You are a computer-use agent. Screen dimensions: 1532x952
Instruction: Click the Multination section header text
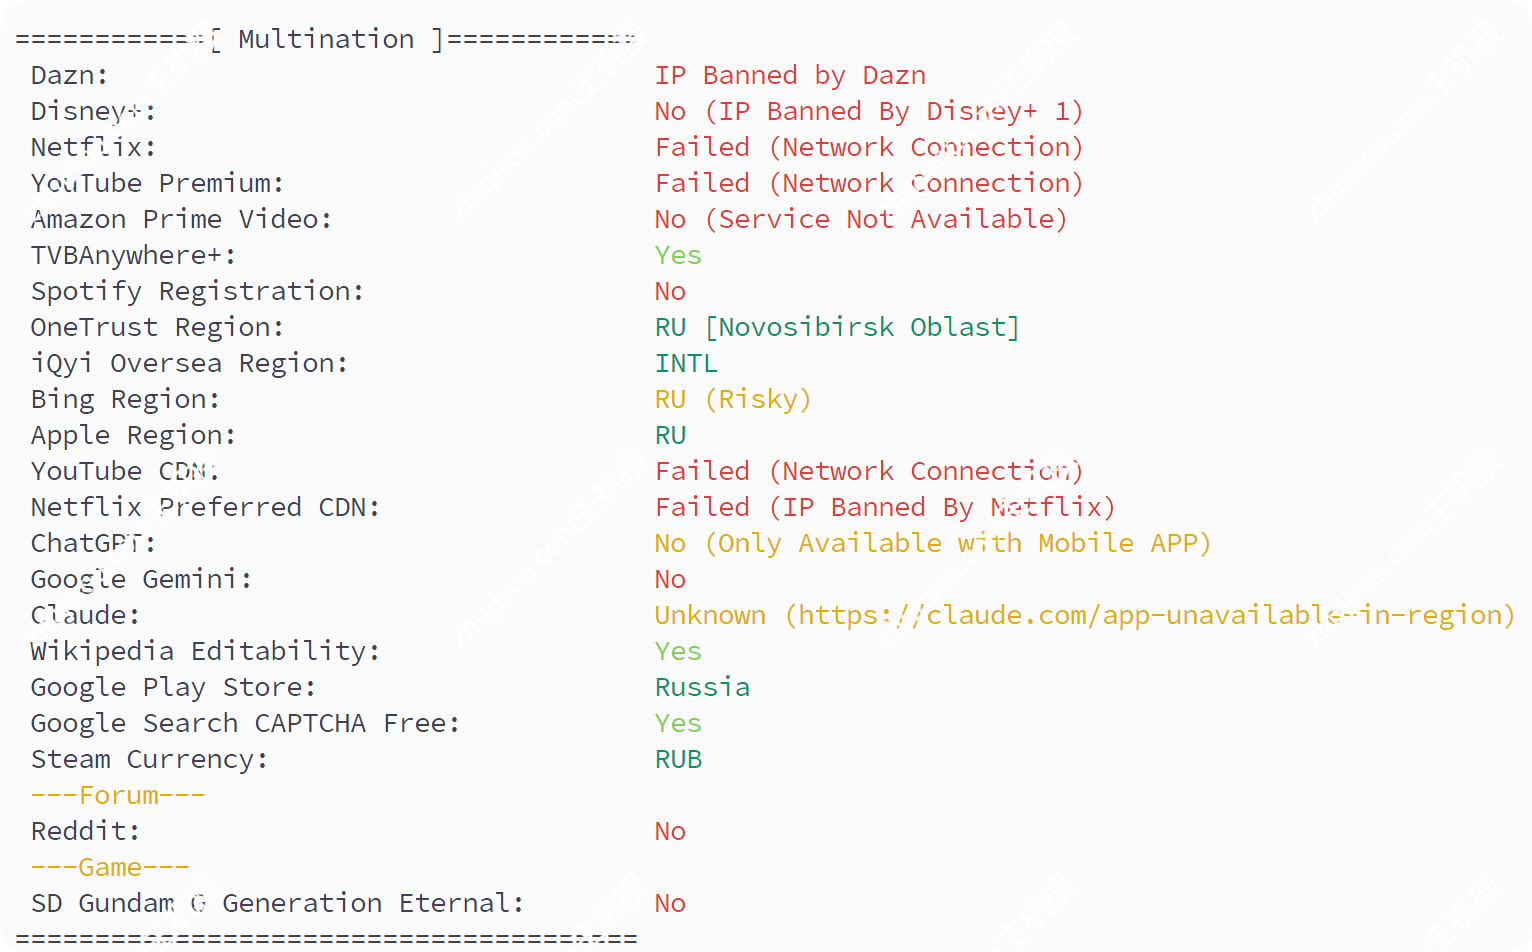click(326, 39)
